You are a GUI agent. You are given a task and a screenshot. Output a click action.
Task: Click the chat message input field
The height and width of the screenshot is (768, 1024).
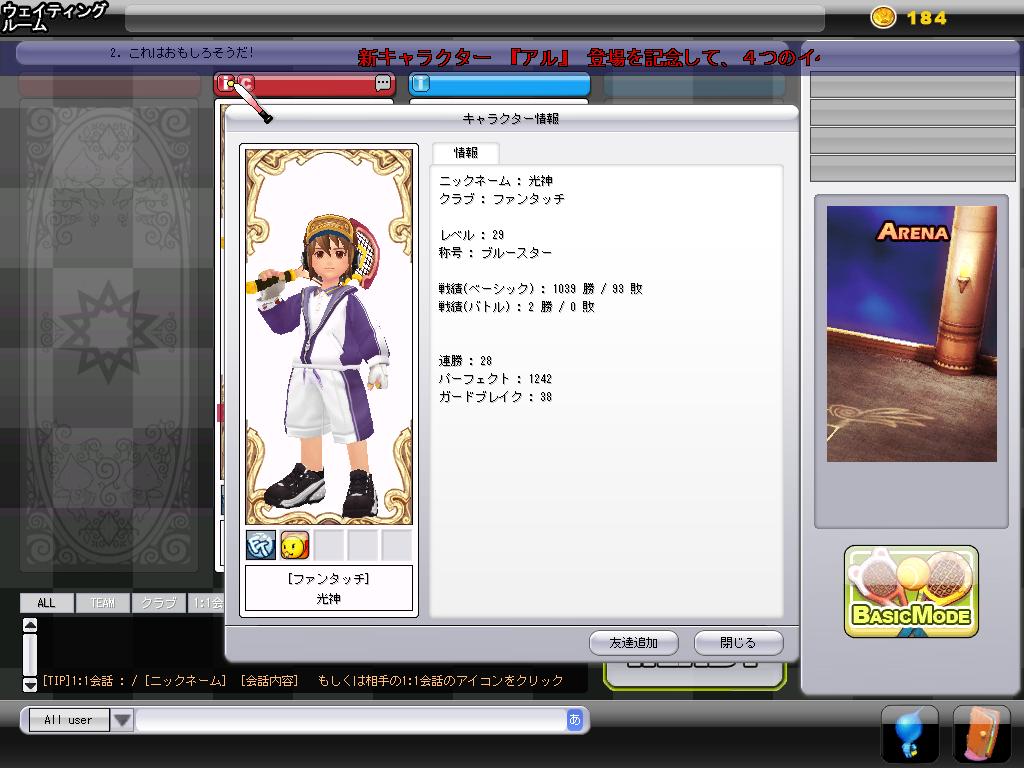[x=350, y=720]
